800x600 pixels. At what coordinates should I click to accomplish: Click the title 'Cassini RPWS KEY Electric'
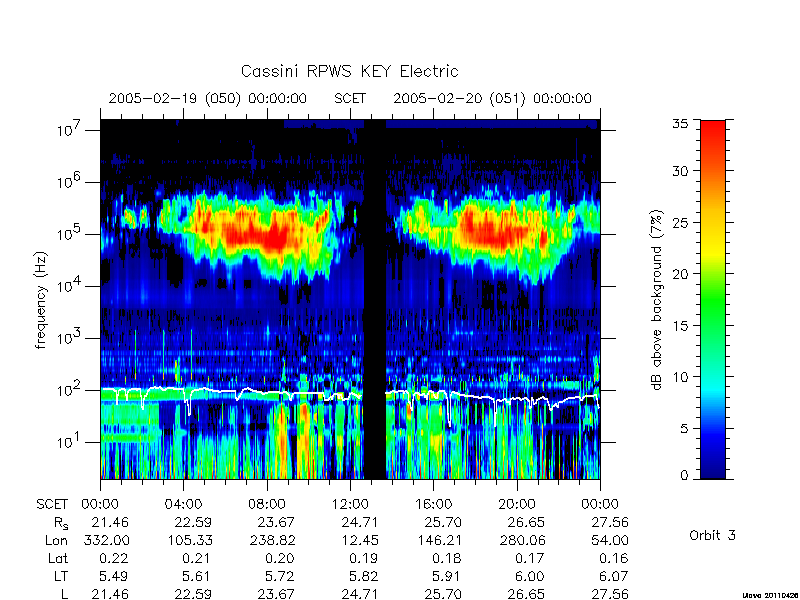coord(349,71)
